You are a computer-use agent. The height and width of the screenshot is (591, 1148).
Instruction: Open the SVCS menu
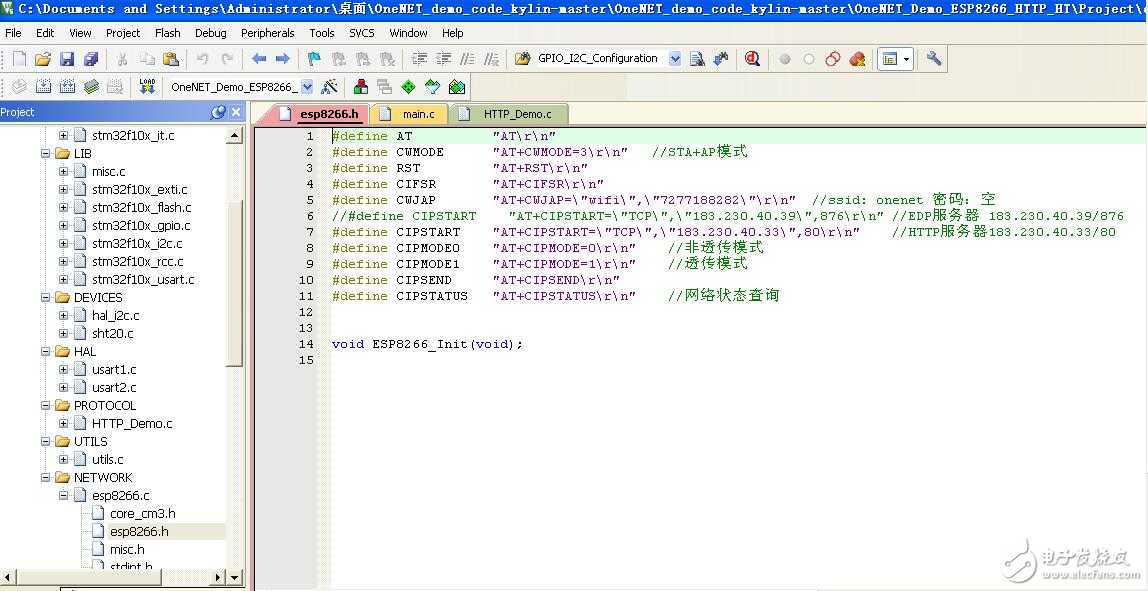point(362,33)
